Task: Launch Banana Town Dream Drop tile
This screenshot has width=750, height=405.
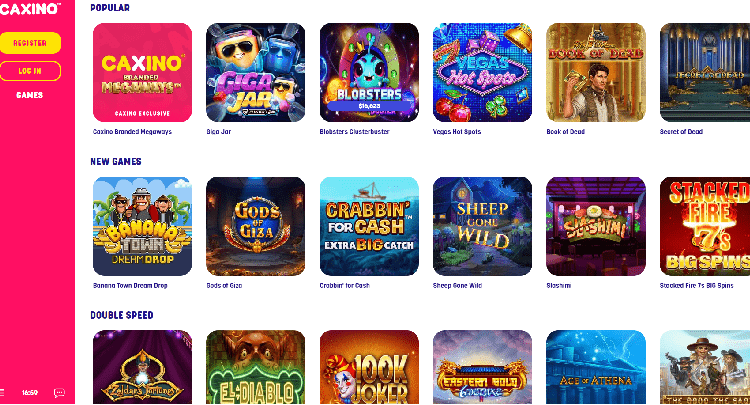Action: click(143, 227)
